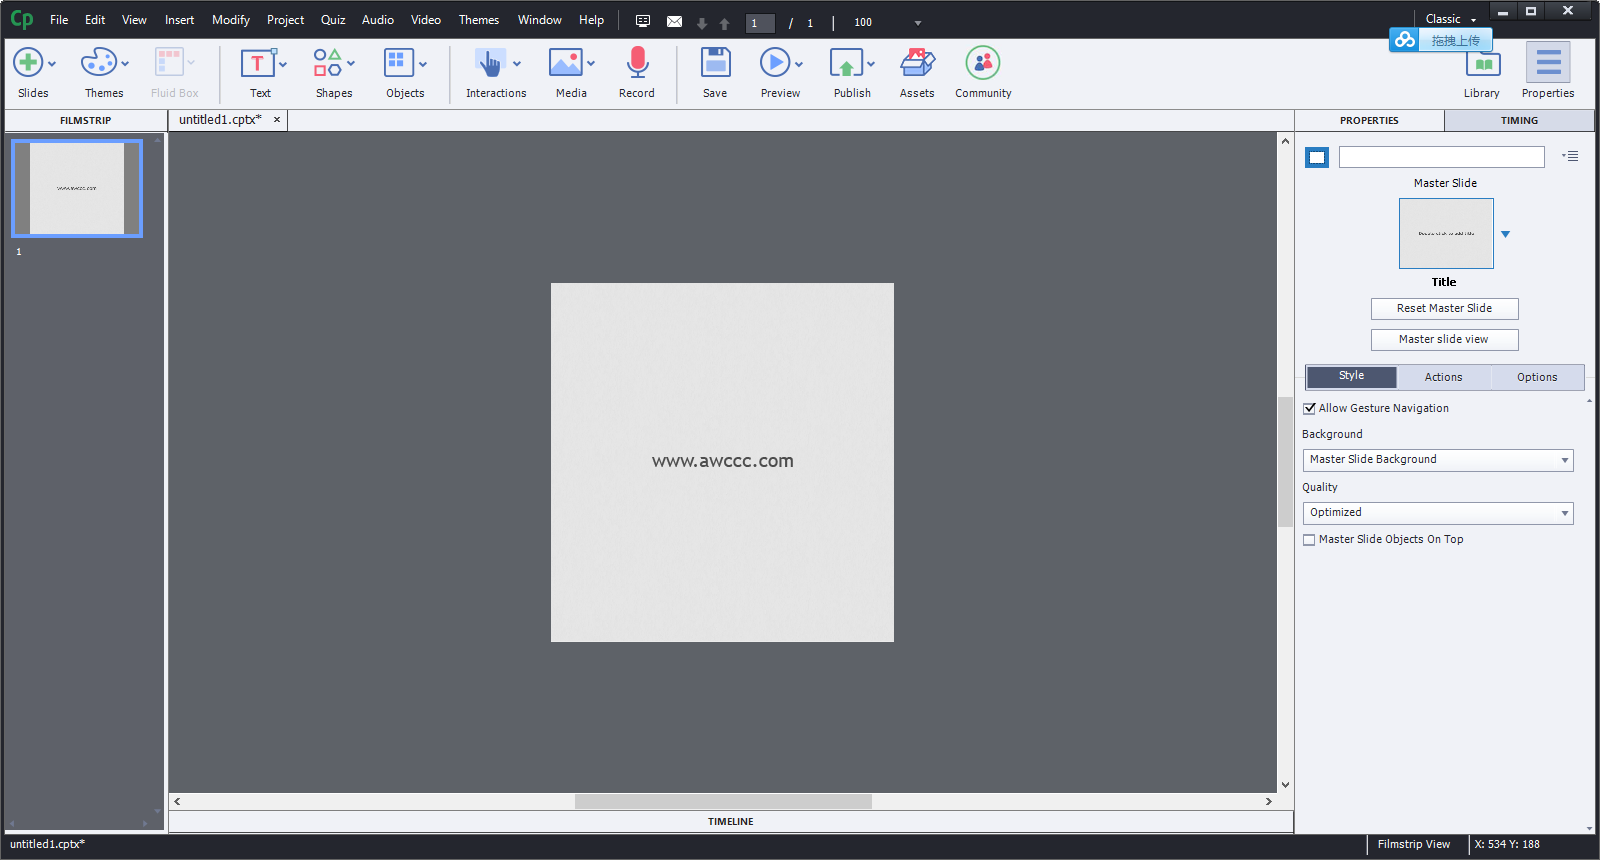The height and width of the screenshot is (860, 1600).
Task: Open the Assets panel
Action: [x=917, y=63]
